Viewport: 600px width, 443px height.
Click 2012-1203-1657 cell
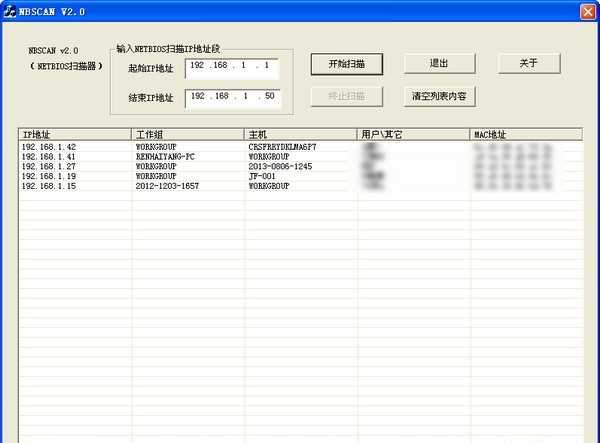click(167, 186)
